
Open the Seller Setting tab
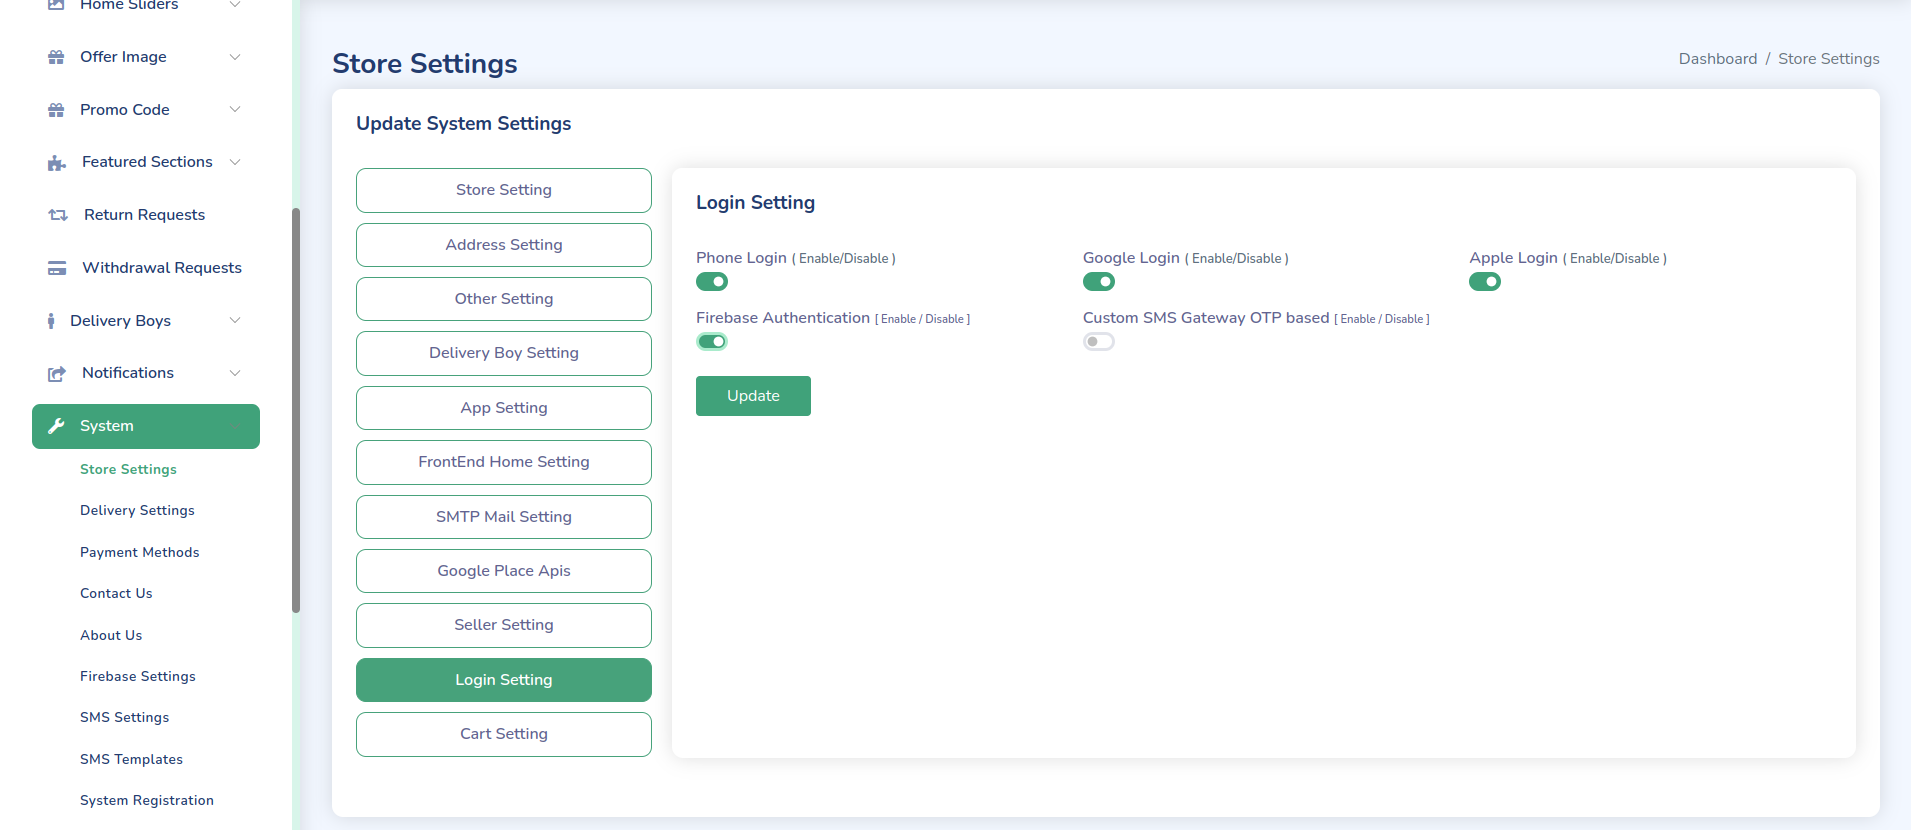pyautogui.click(x=504, y=625)
